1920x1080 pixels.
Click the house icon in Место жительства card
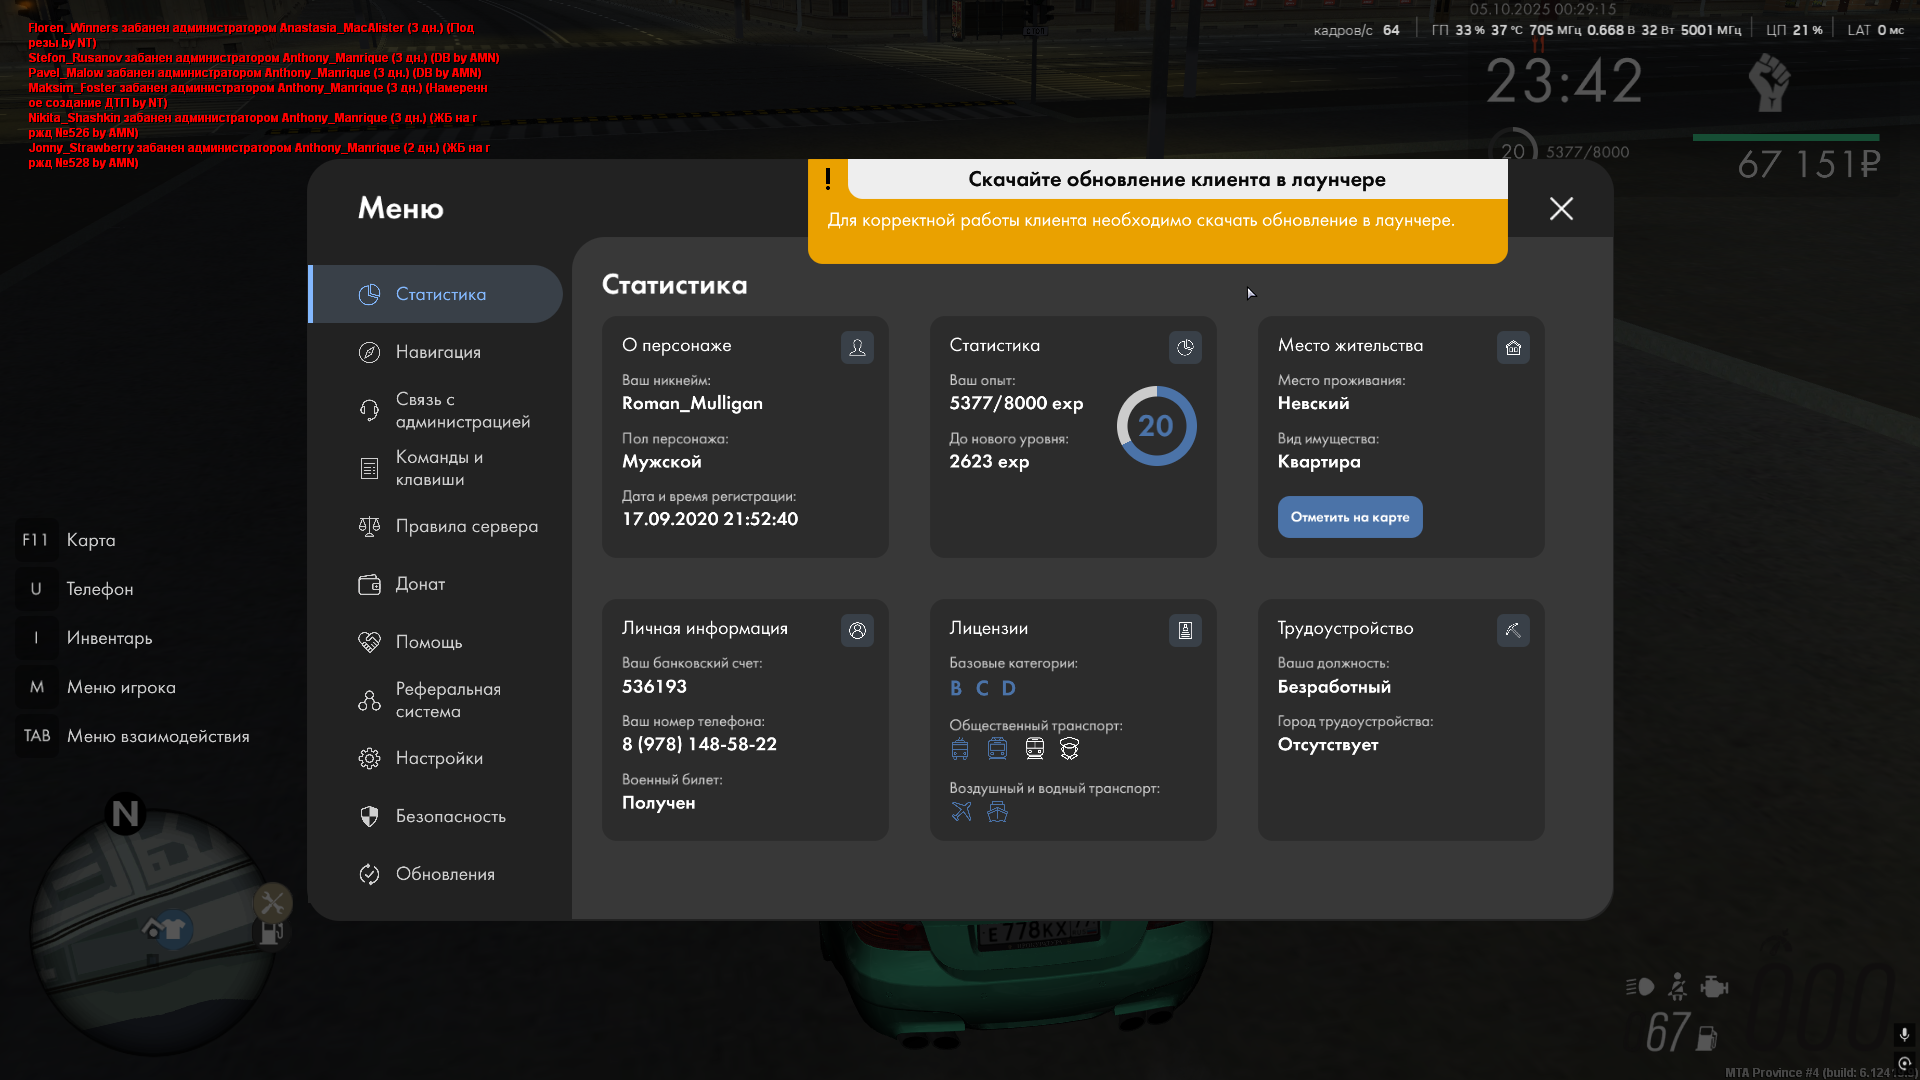(1513, 347)
